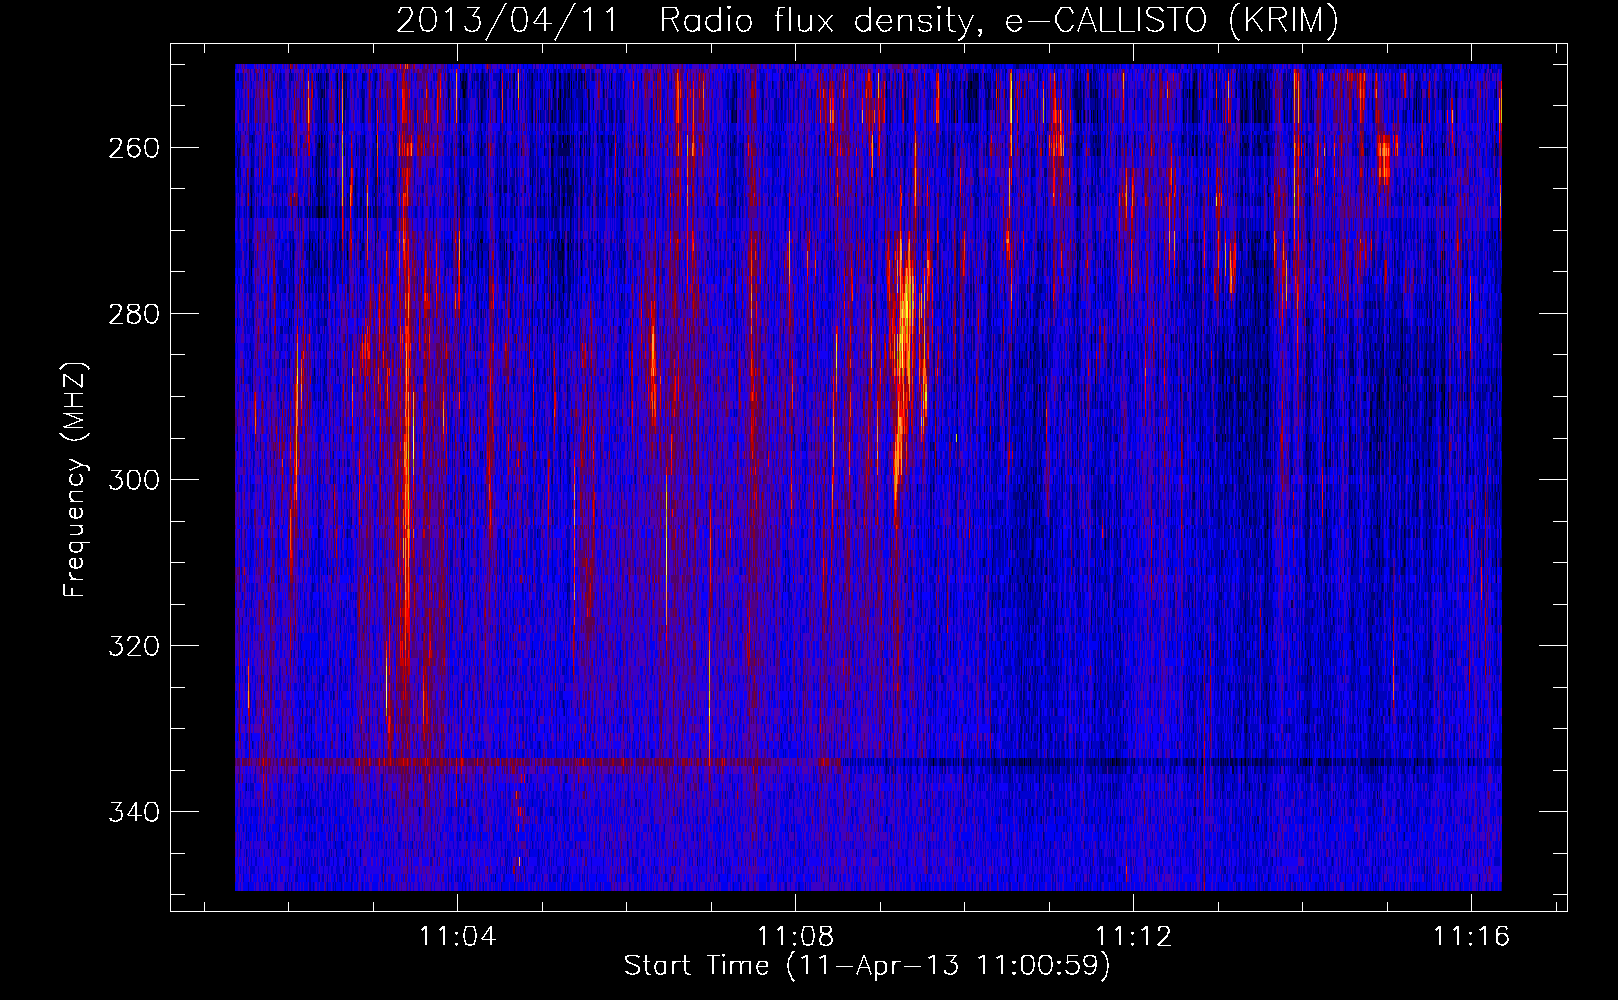Click the 320 frequency tick label
This screenshot has width=1618, height=1000.
133,646
